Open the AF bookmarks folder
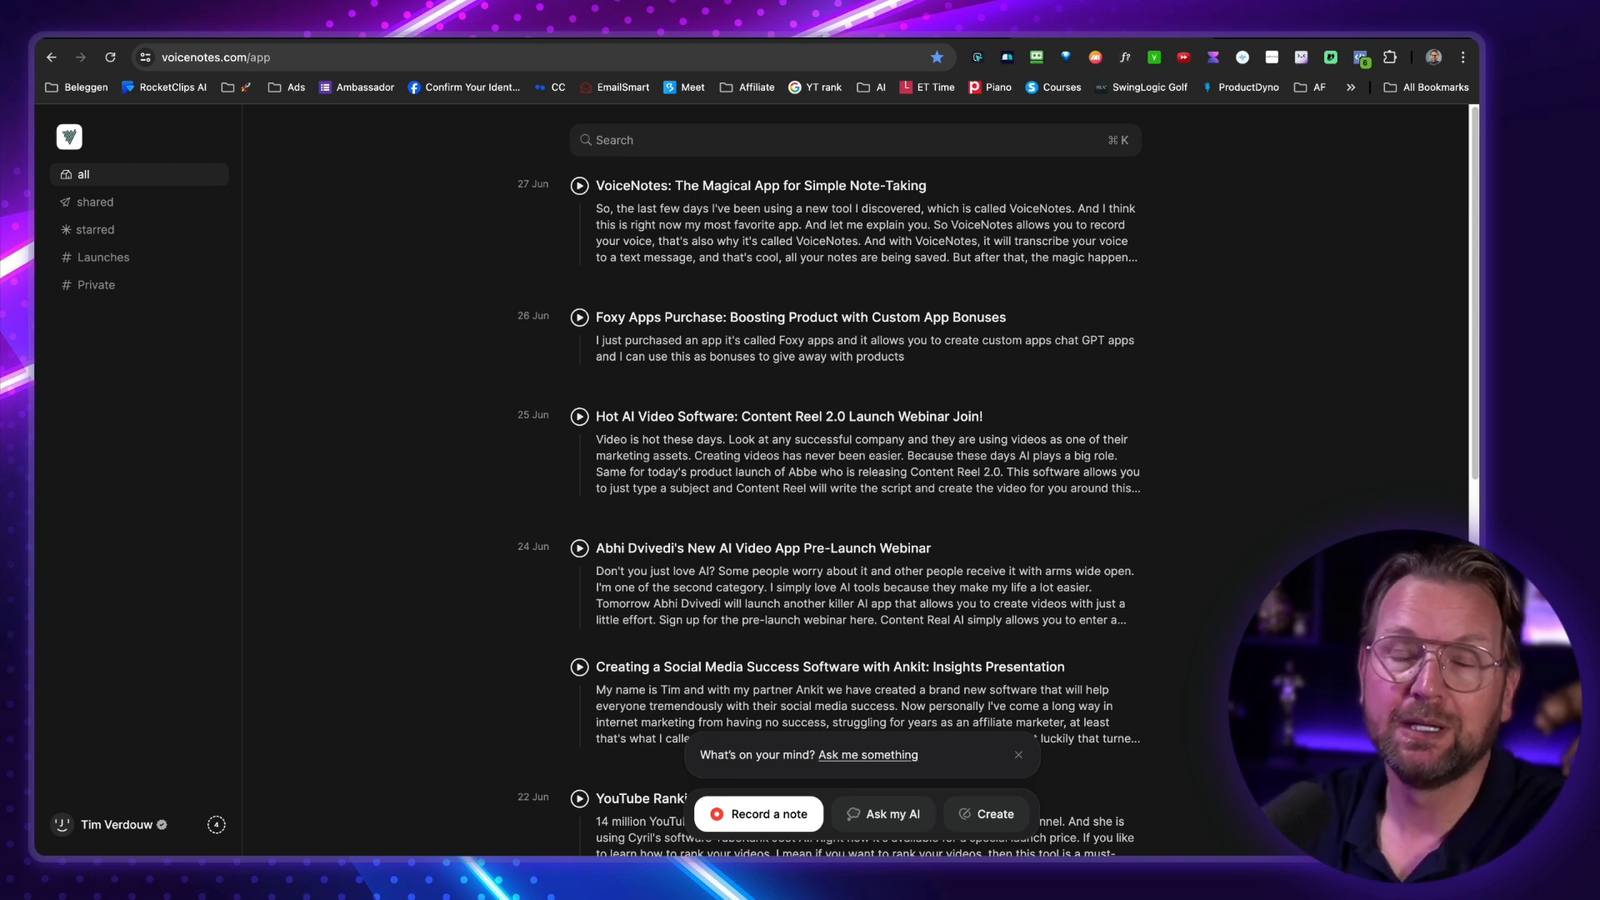1600x900 pixels. (x=1310, y=87)
